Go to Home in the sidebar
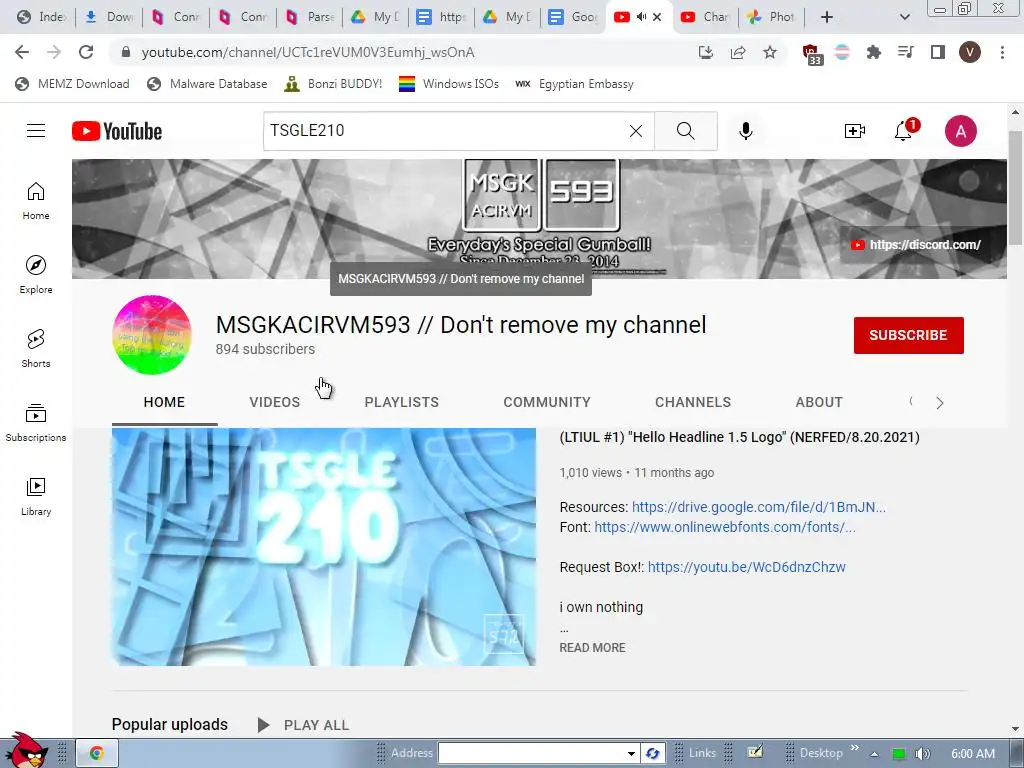 (36, 201)
